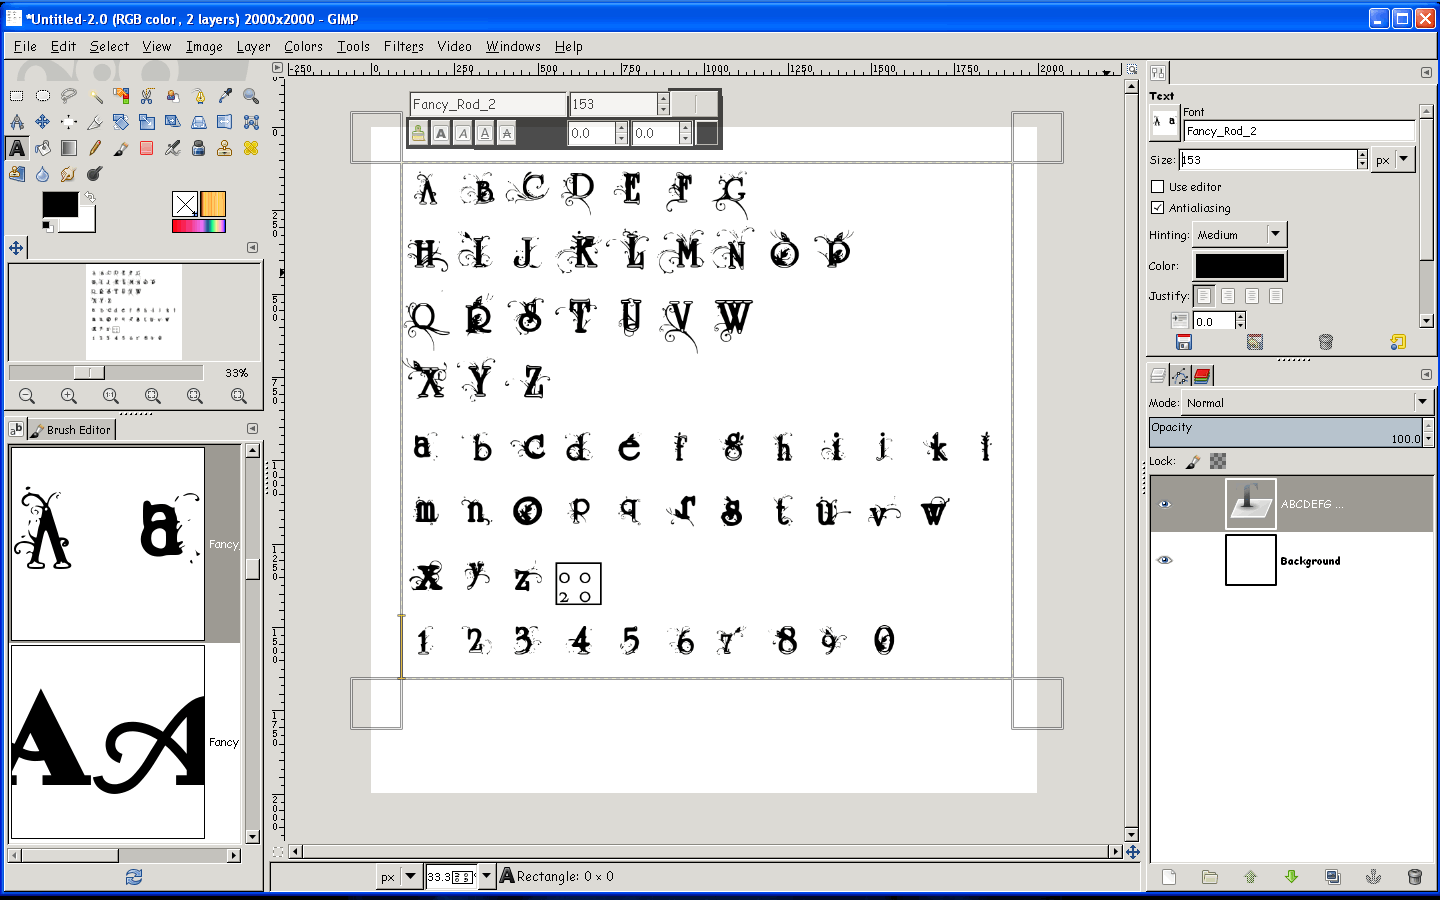Image resolution: width=1440 pixels, height=900 pixels.
Task: Click the zoom in magnifier in Navigation
Action: point(69,396)
